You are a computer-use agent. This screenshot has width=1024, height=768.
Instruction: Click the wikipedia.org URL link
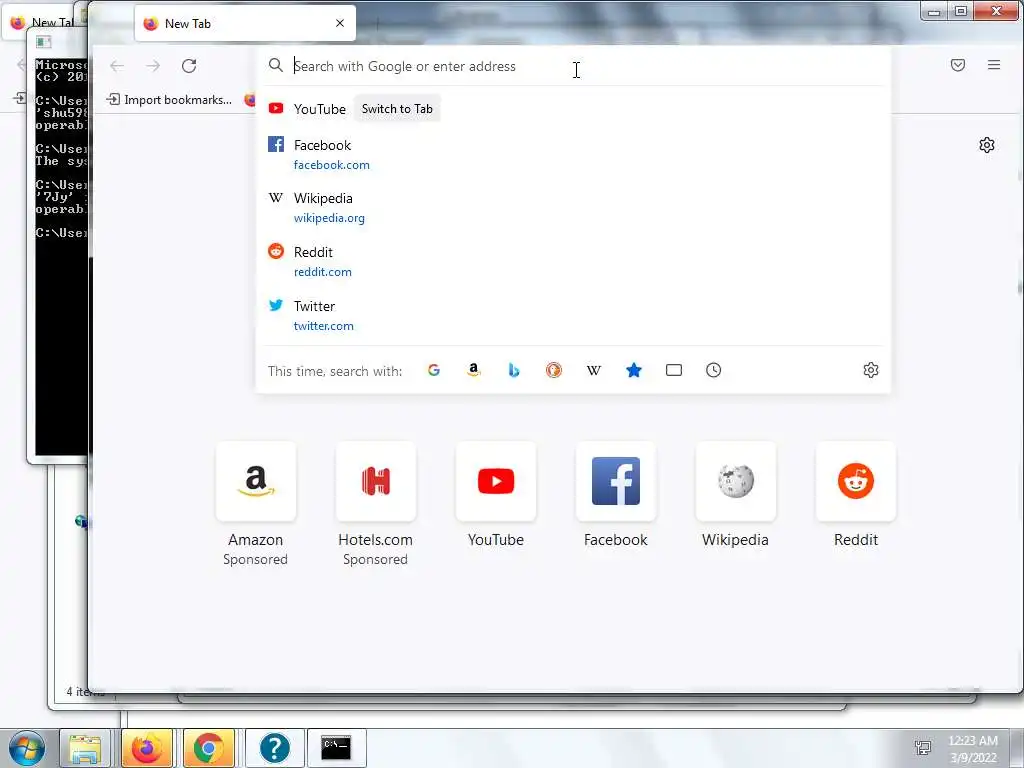click(x=329, y=218)
